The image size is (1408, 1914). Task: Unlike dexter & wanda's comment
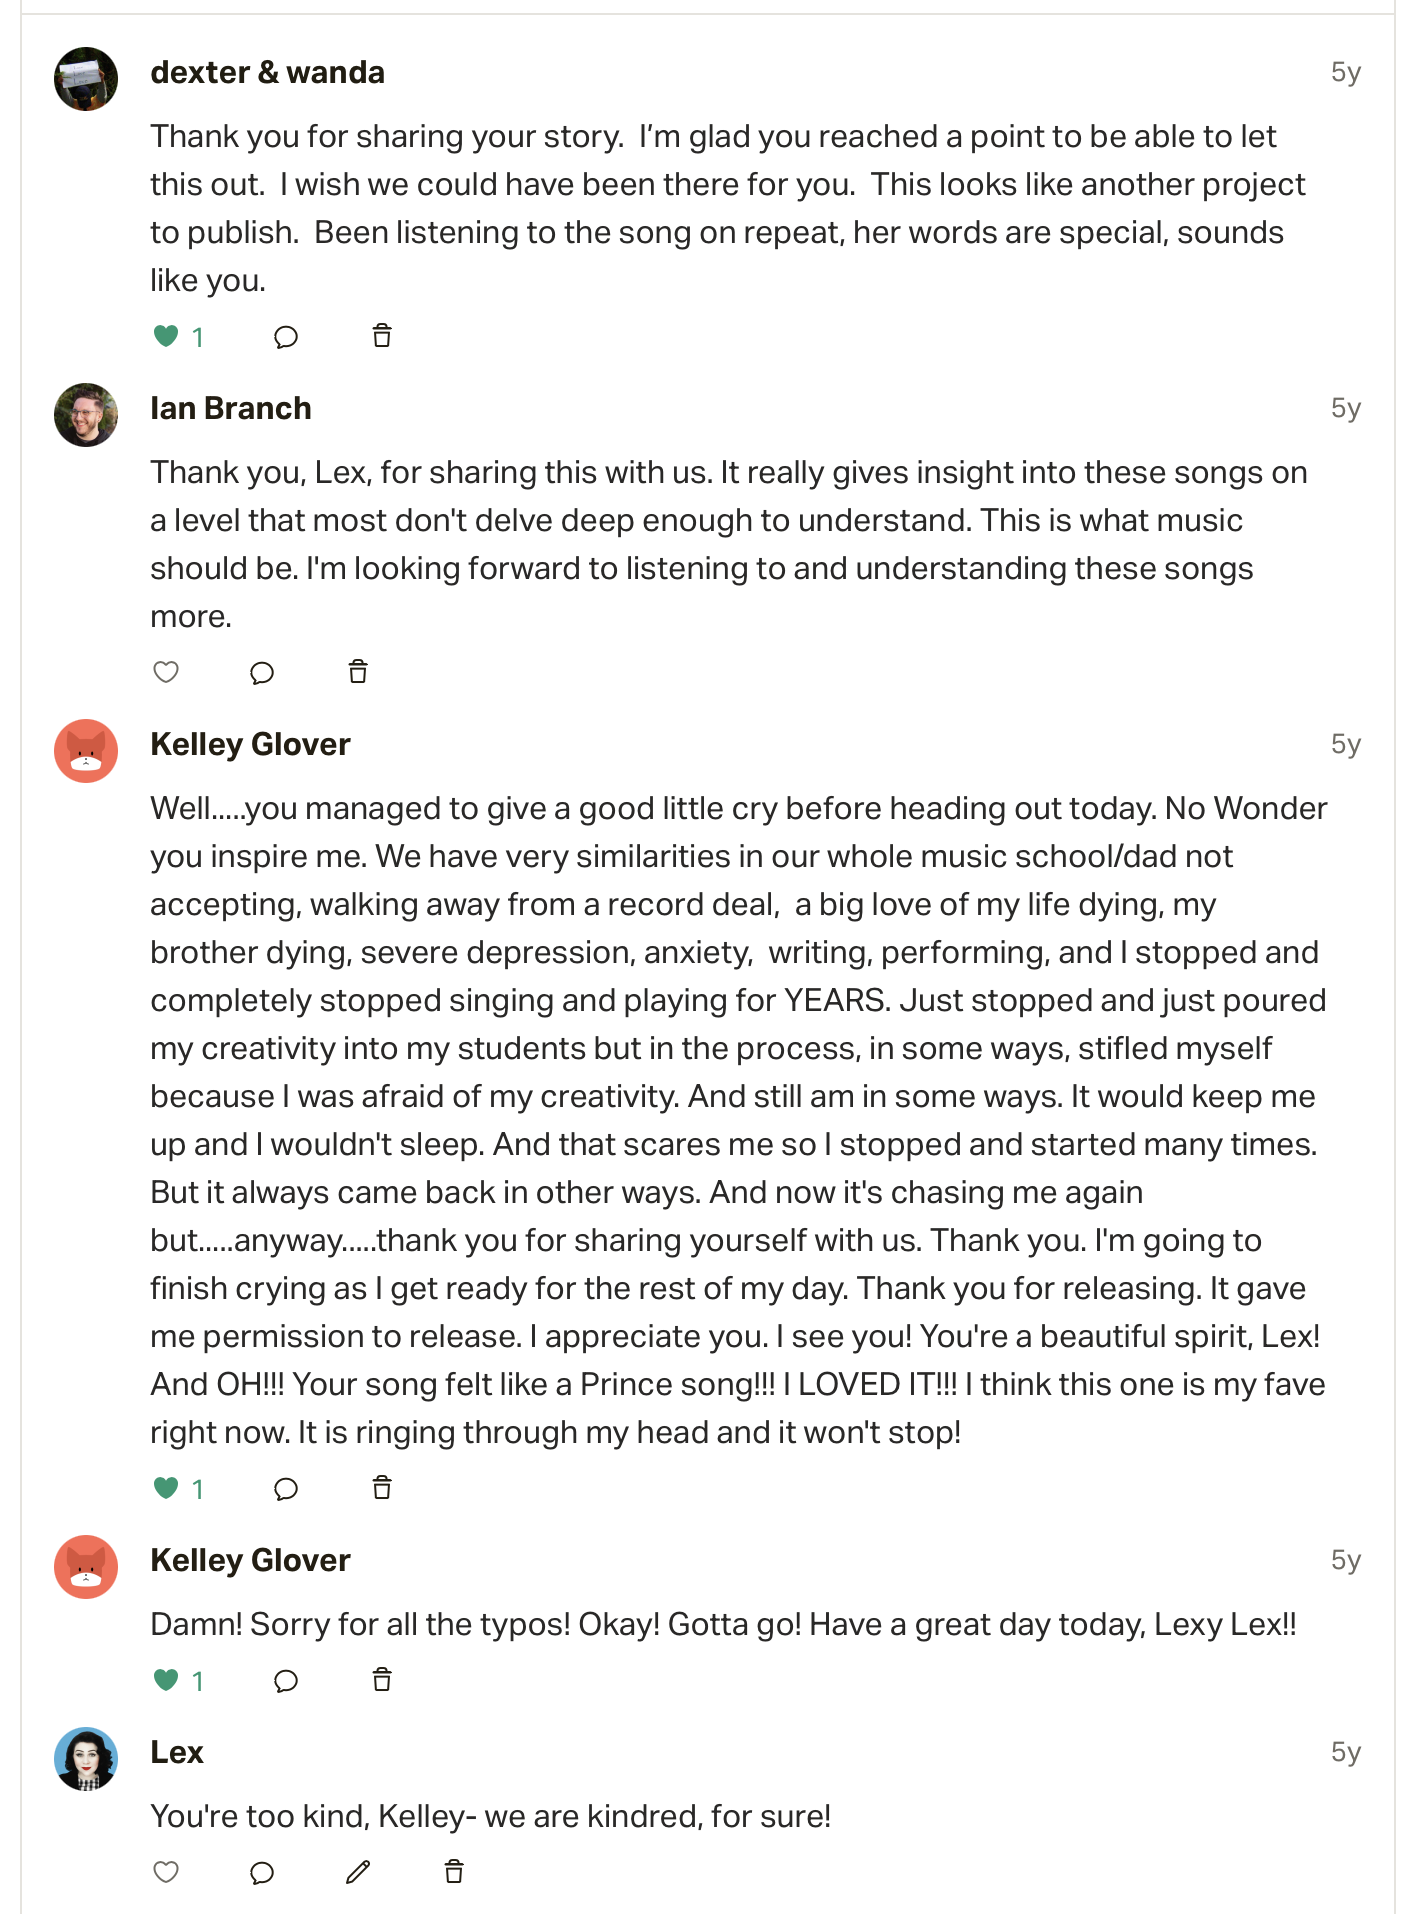166,337
